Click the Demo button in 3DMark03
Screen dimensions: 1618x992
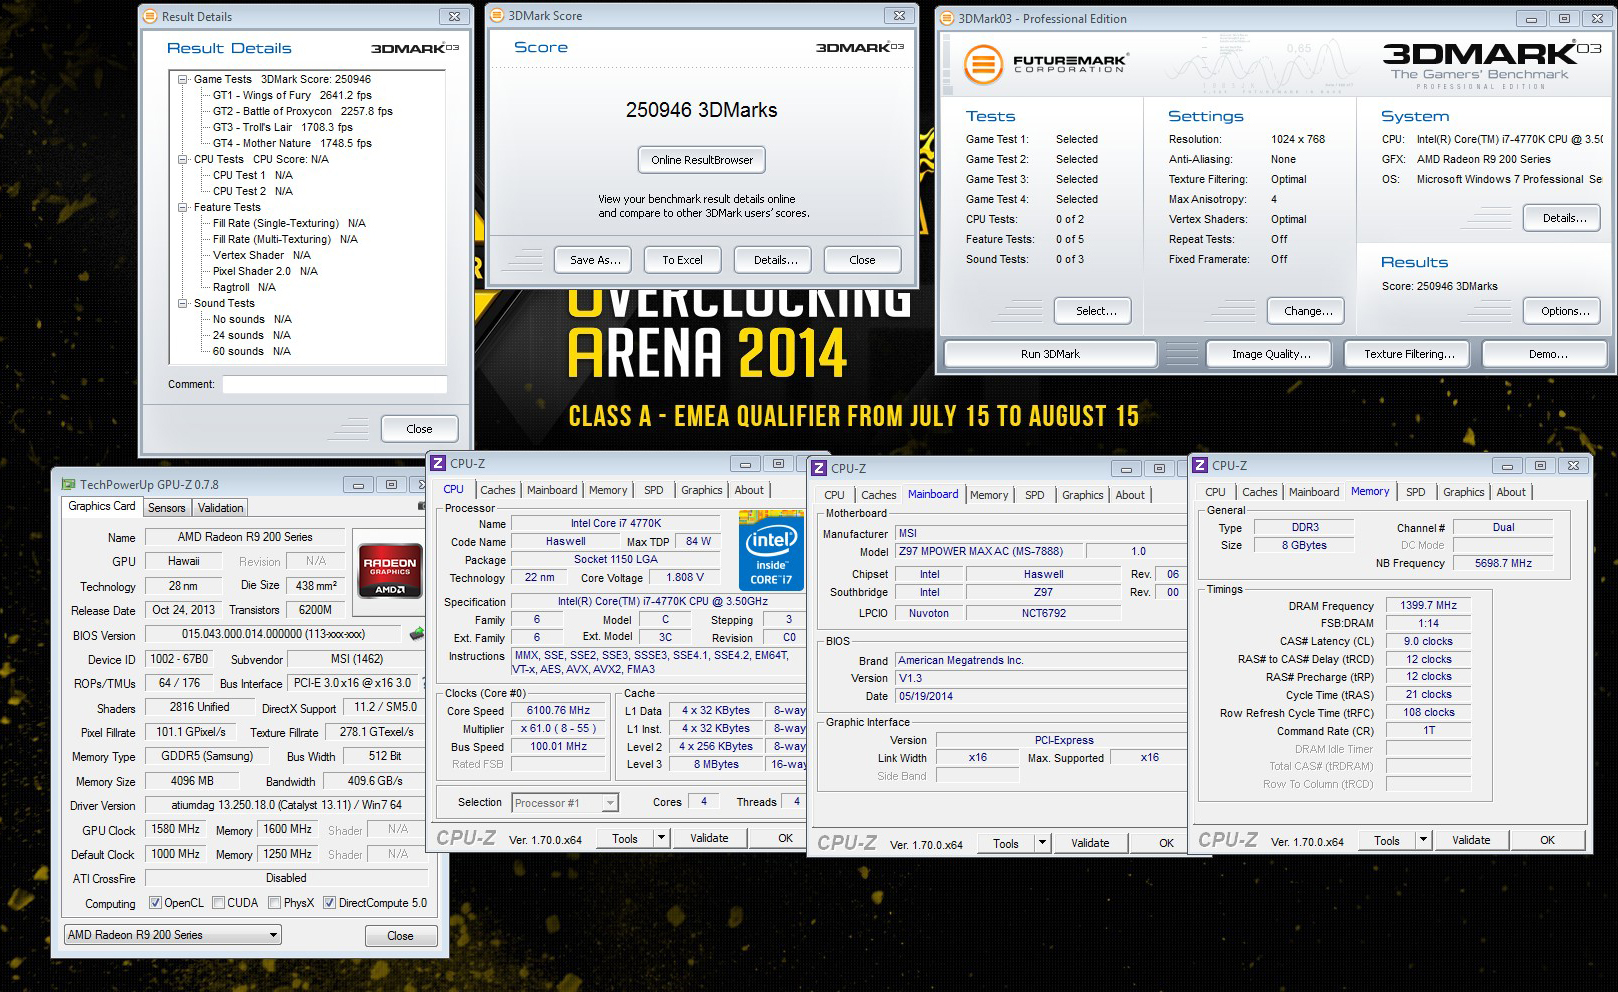pyautogui.click(x=1547, y=354)
